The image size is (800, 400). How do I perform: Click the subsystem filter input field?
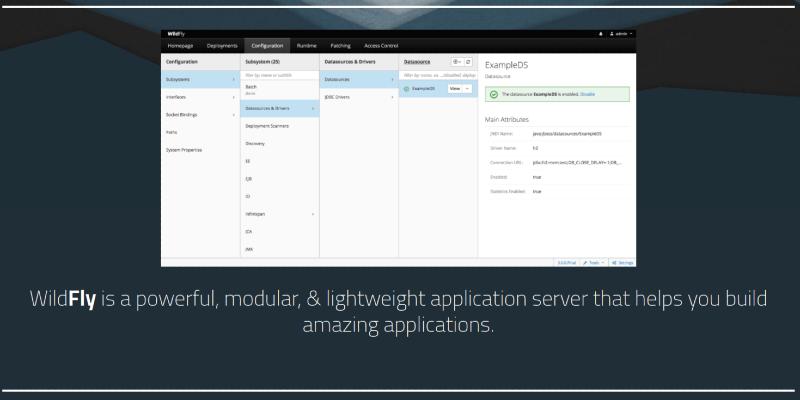280,75
